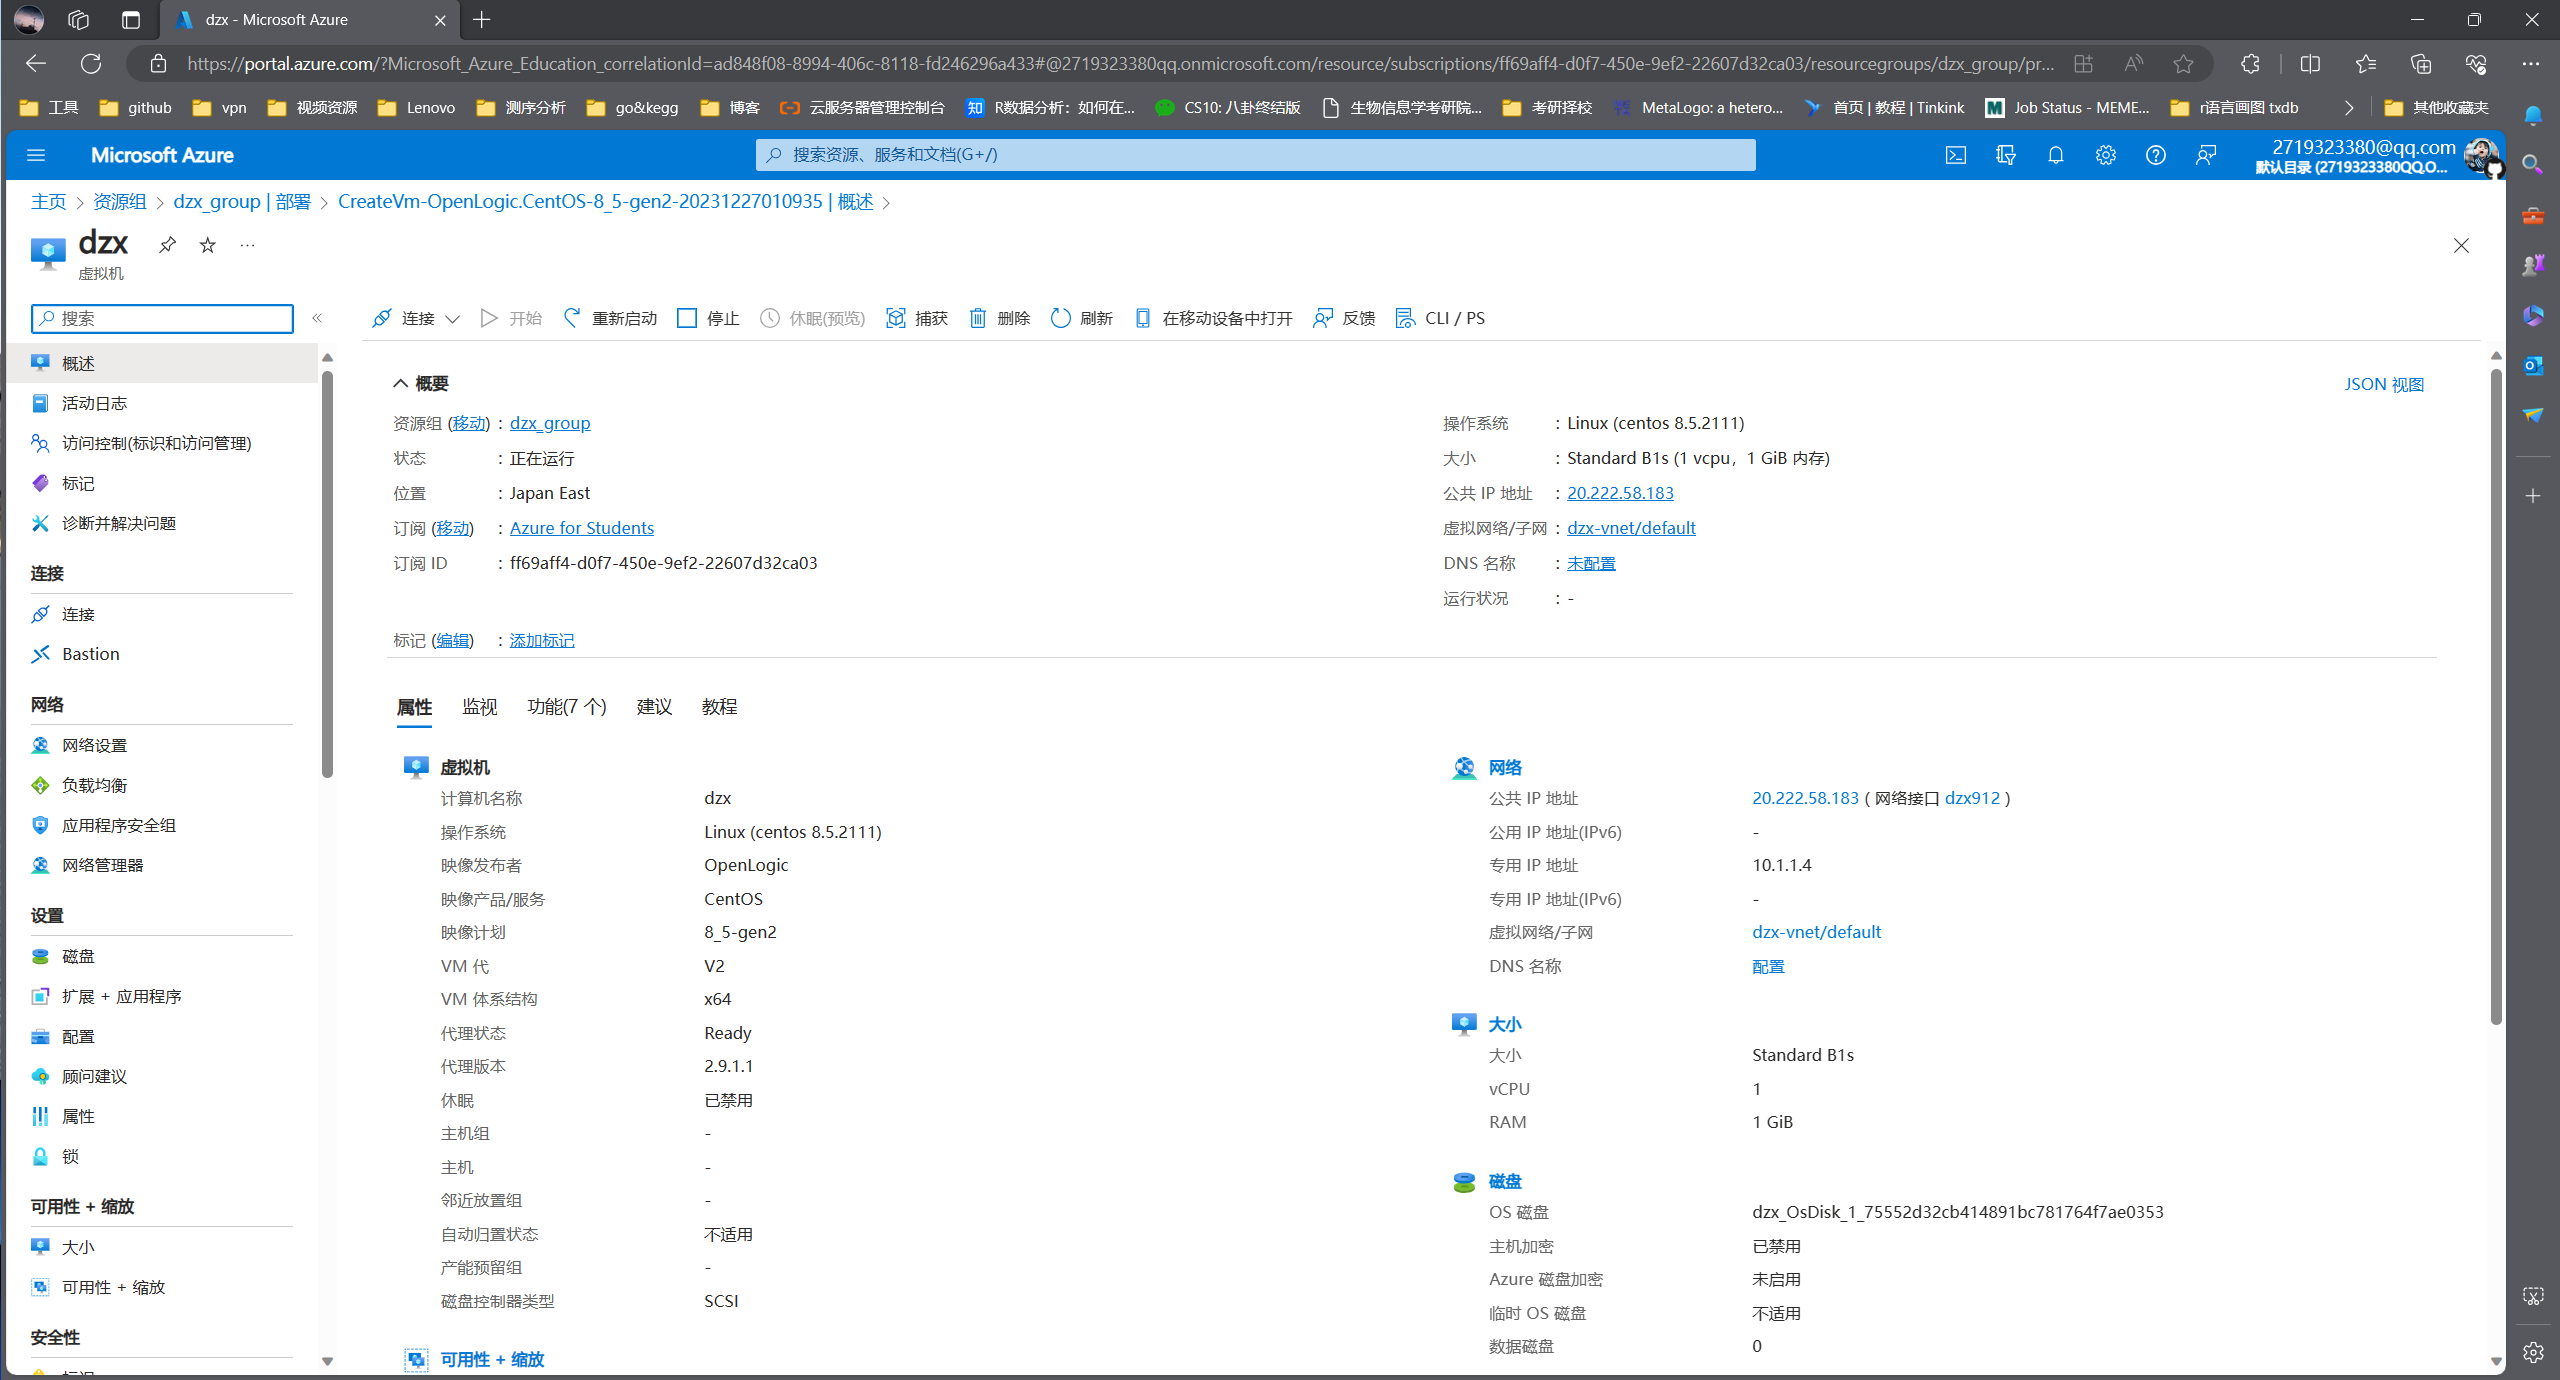
Task: Pin the dzx VM to dashboard
Action: [x=167, y=243]
